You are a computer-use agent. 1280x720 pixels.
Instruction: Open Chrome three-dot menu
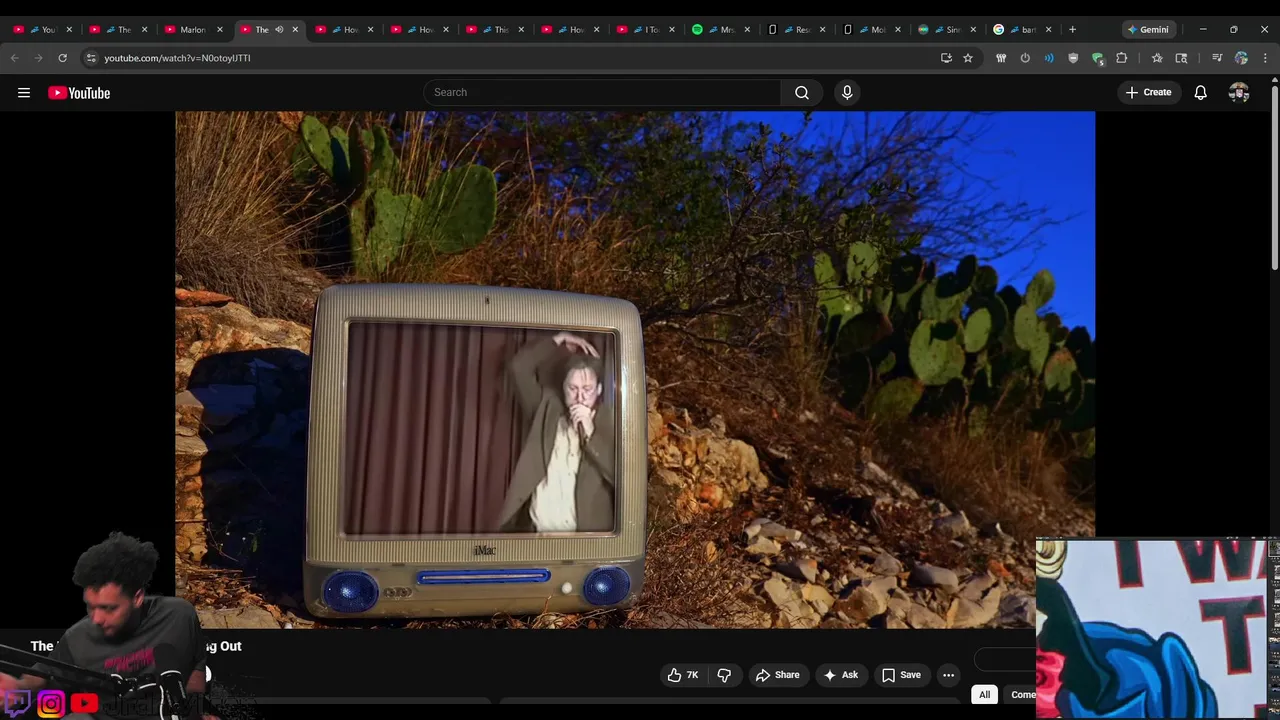click(x=1265, y=58)
